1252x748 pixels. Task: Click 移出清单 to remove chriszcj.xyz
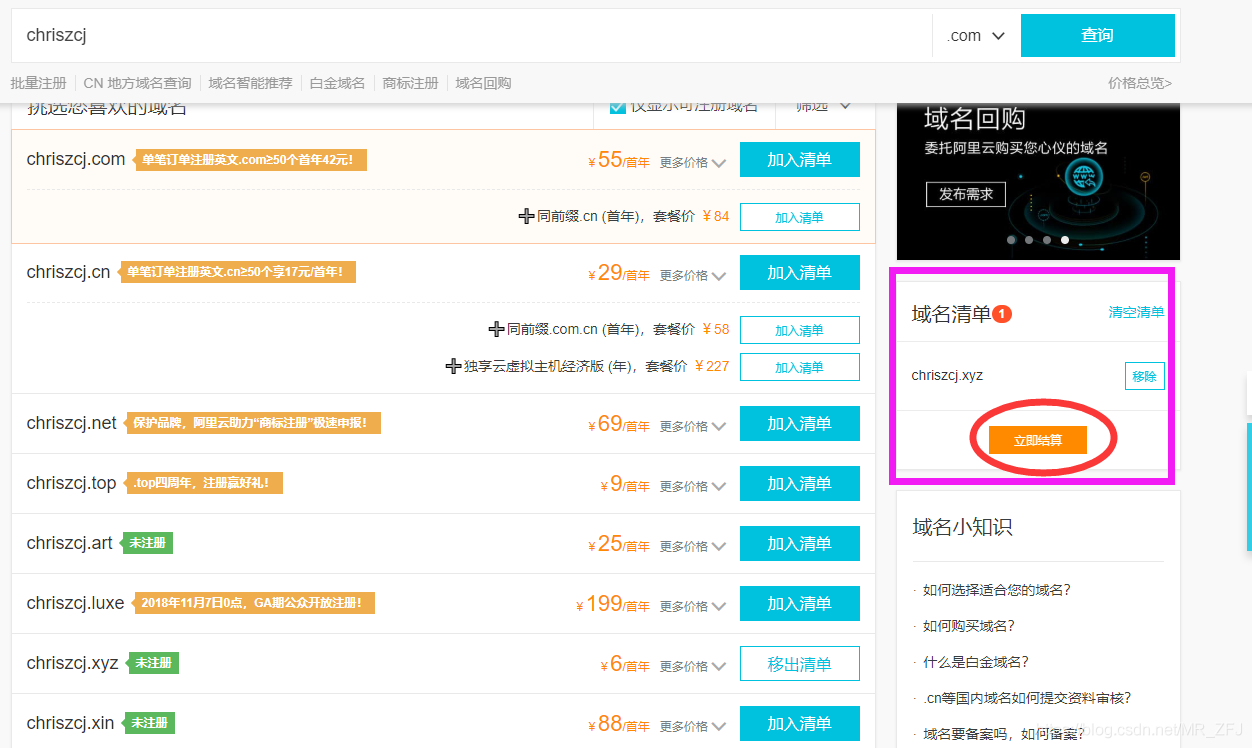coord(799,663)
